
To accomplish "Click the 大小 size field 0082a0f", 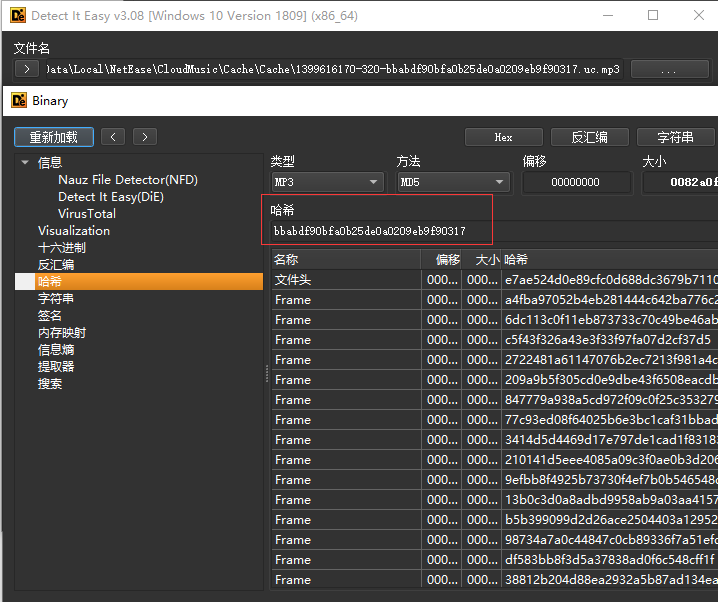I will (x=680, y=182).
